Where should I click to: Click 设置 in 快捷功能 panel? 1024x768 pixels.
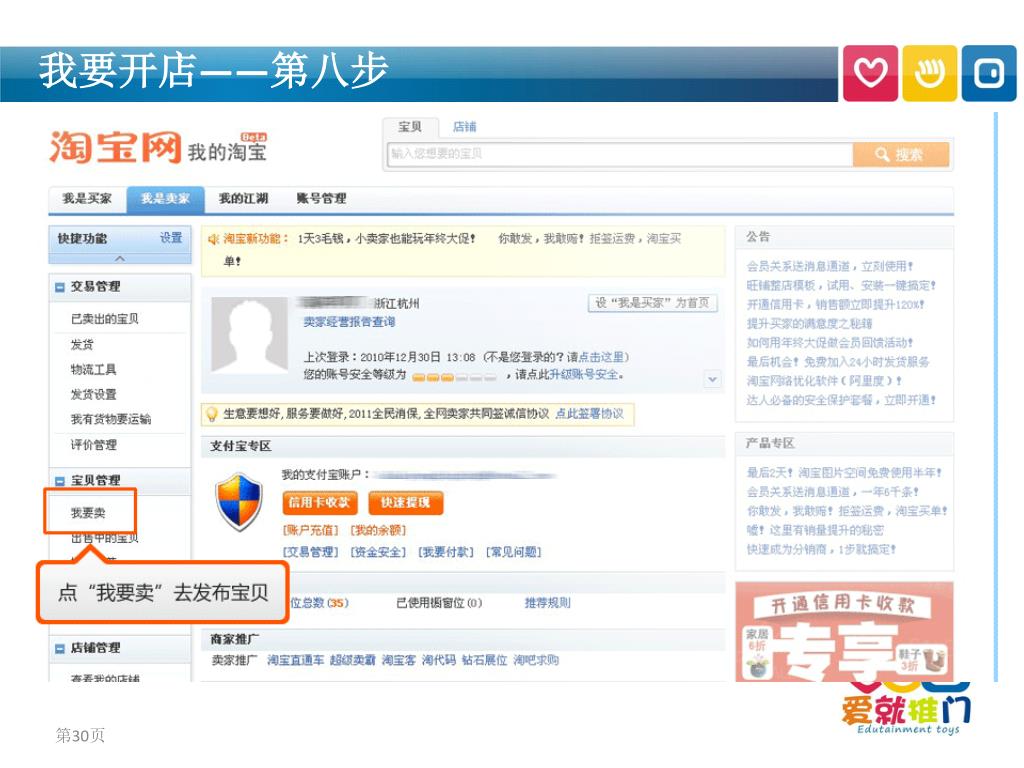[171, 238]
